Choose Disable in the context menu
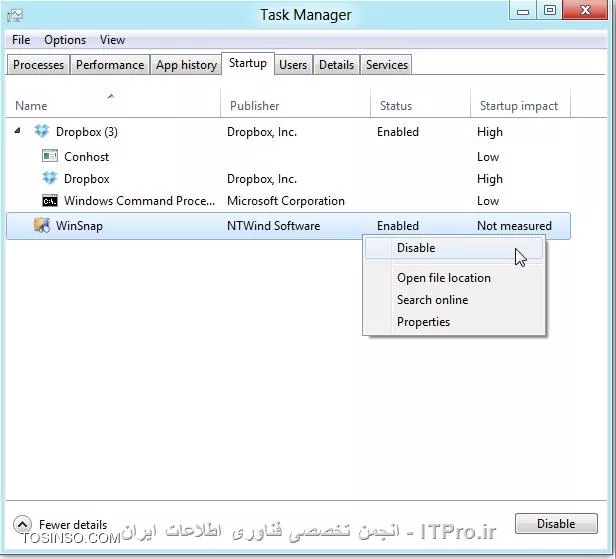616x559 pixels. pos(454,248)
